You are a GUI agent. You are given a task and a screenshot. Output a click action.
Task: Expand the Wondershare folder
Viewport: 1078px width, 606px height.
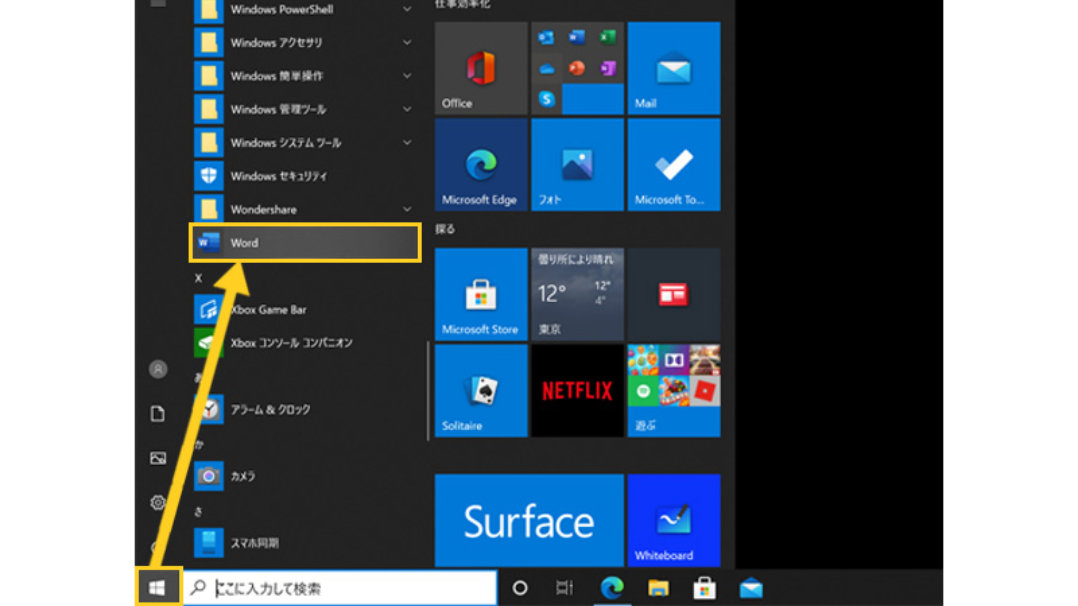point(407,209)
